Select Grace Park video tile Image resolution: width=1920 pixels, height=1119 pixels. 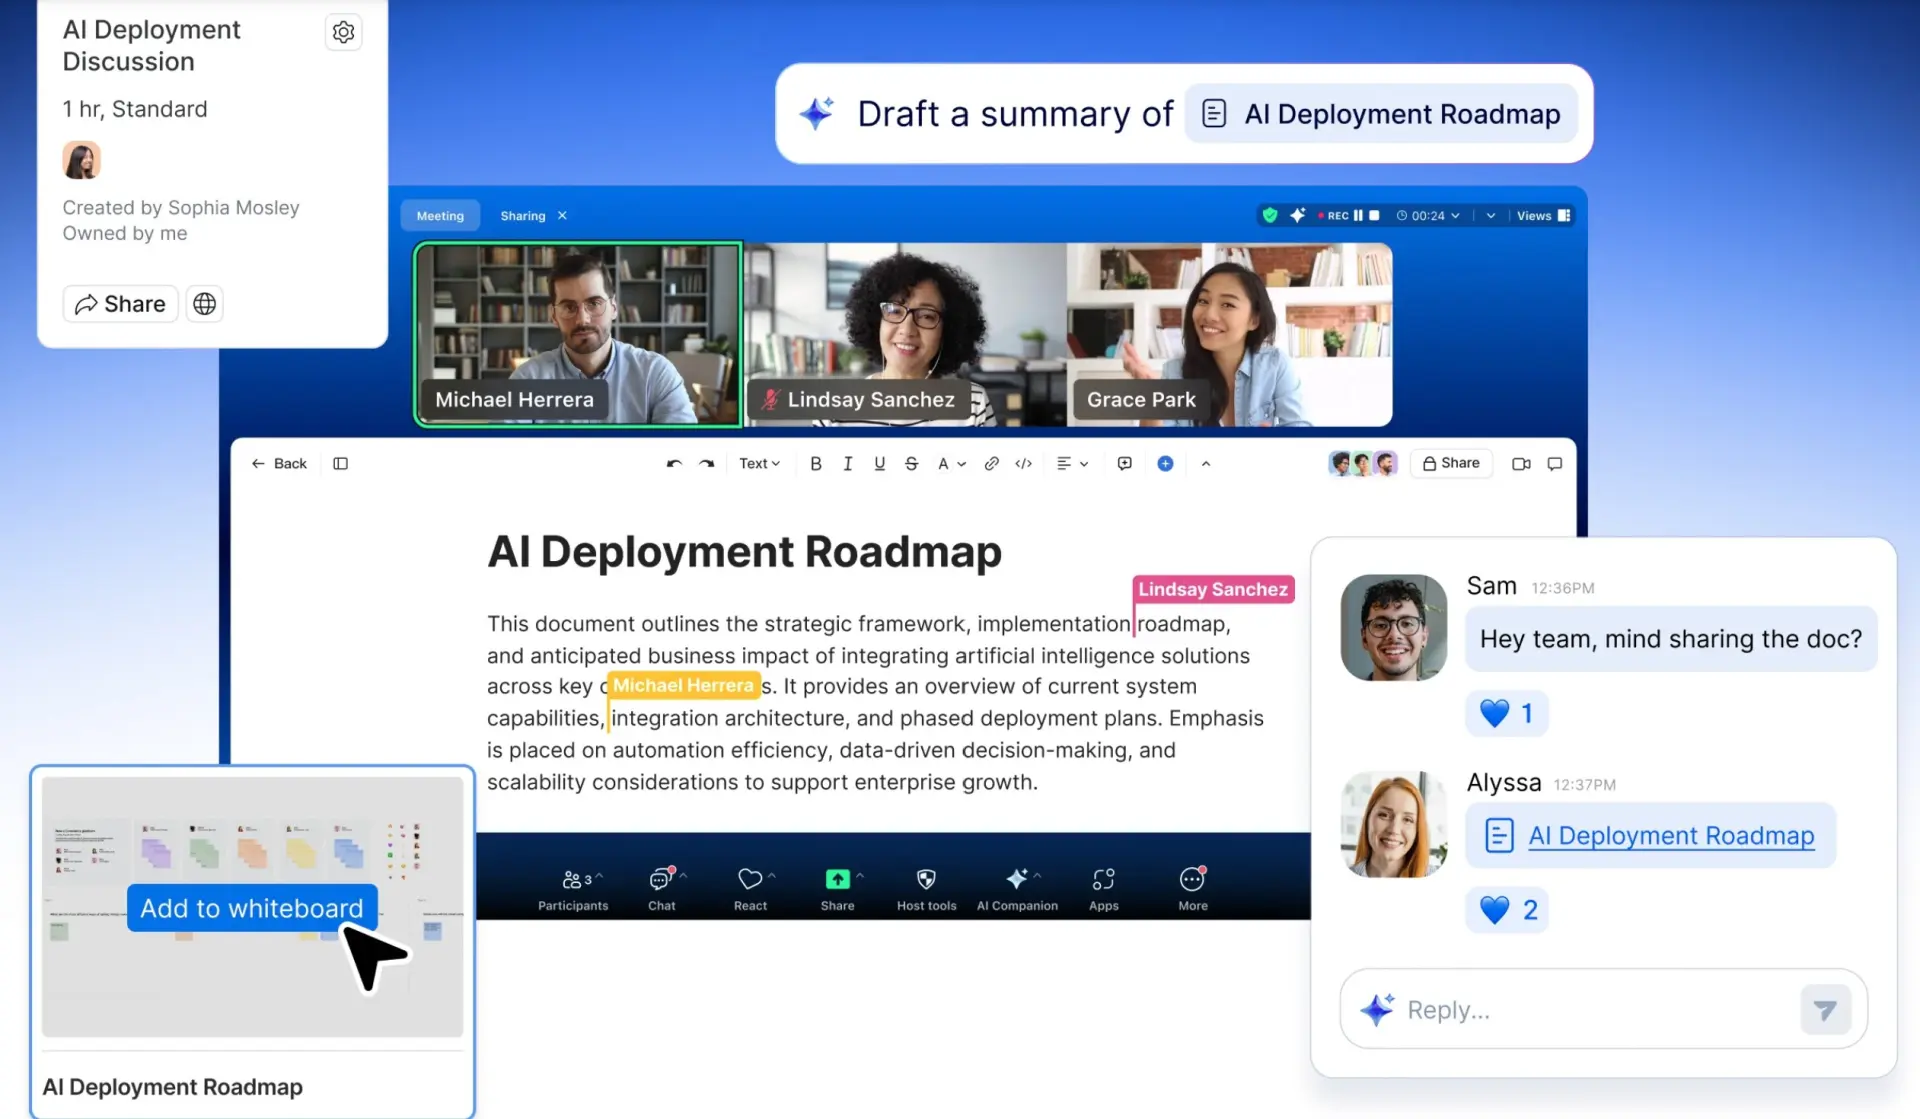[x=1229, y=334]
